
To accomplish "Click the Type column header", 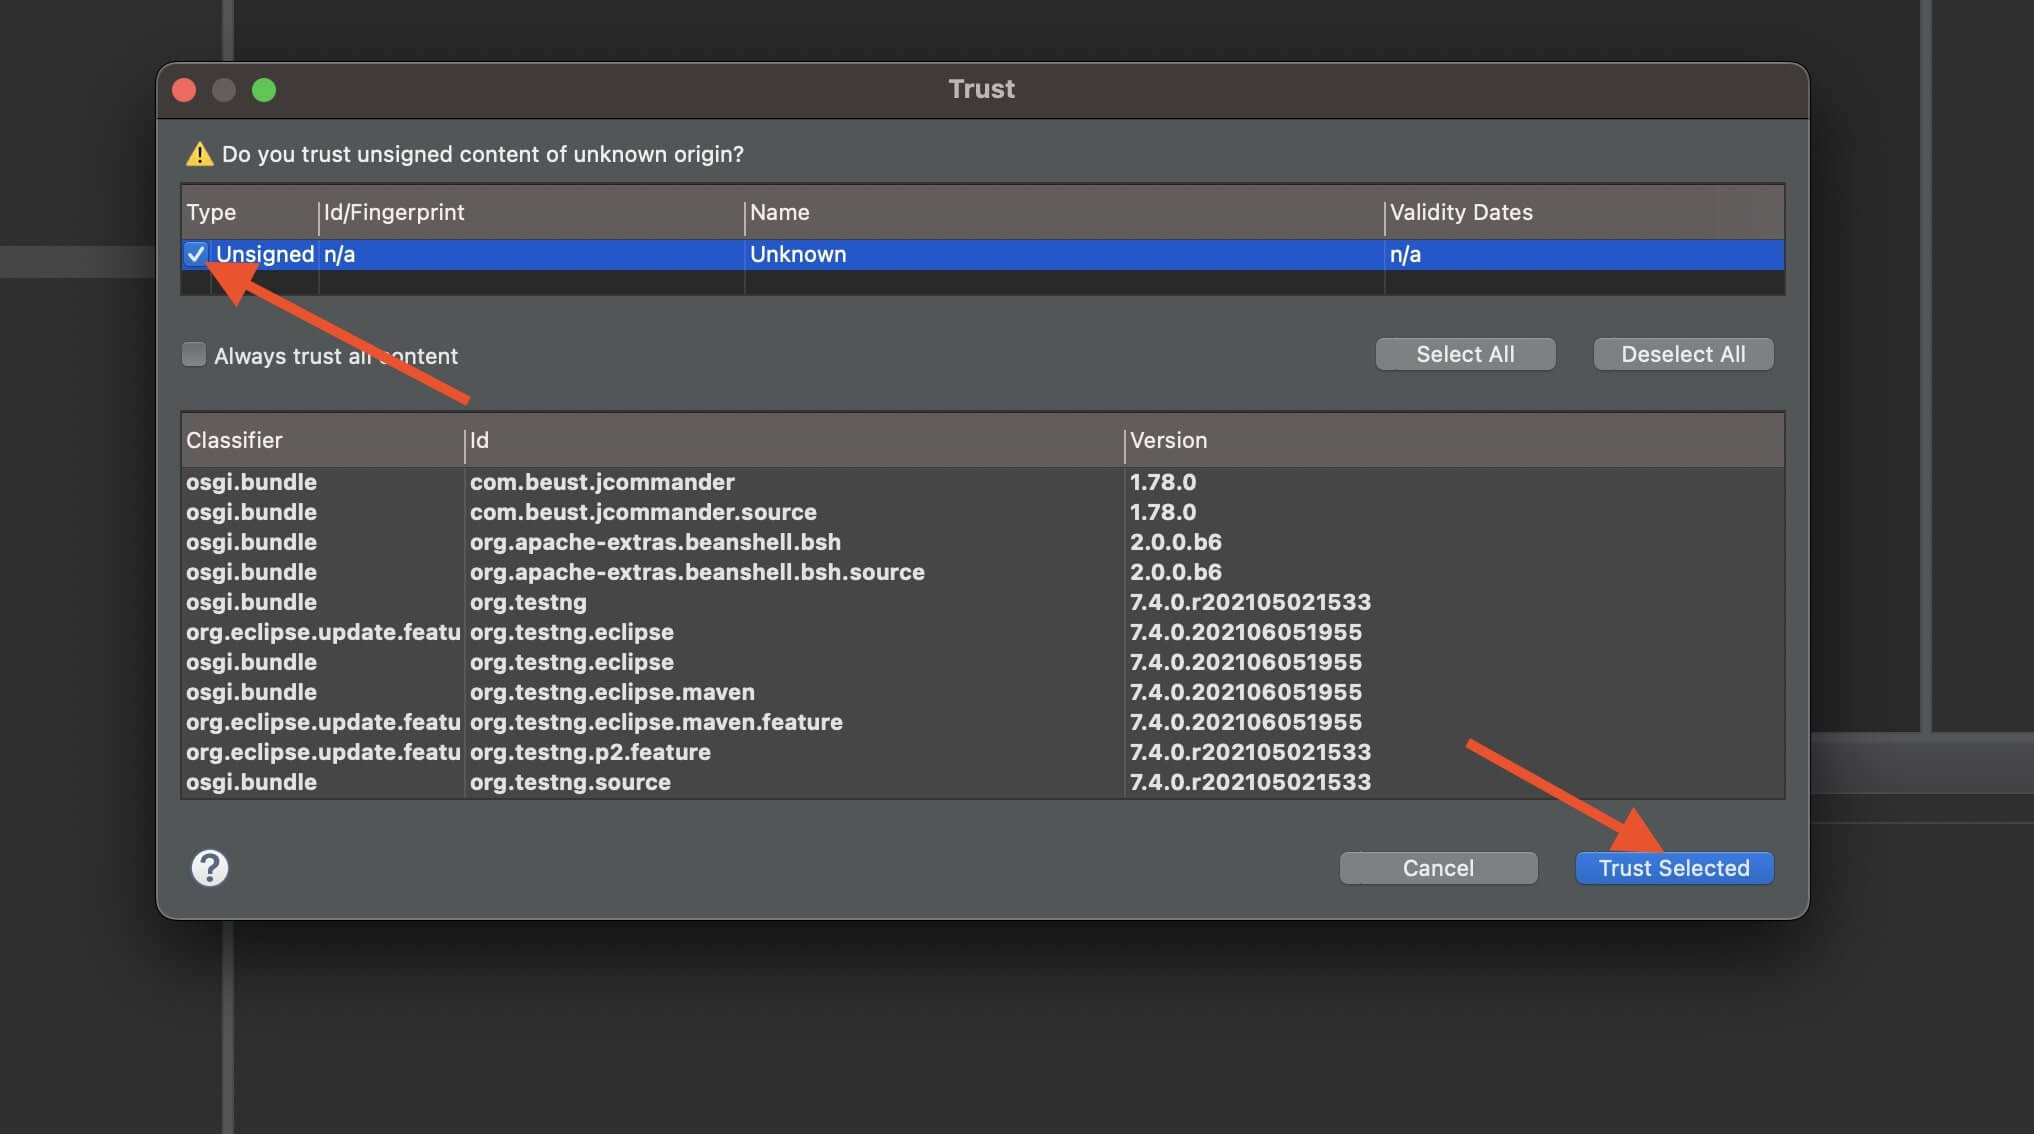I will (211, 212).
